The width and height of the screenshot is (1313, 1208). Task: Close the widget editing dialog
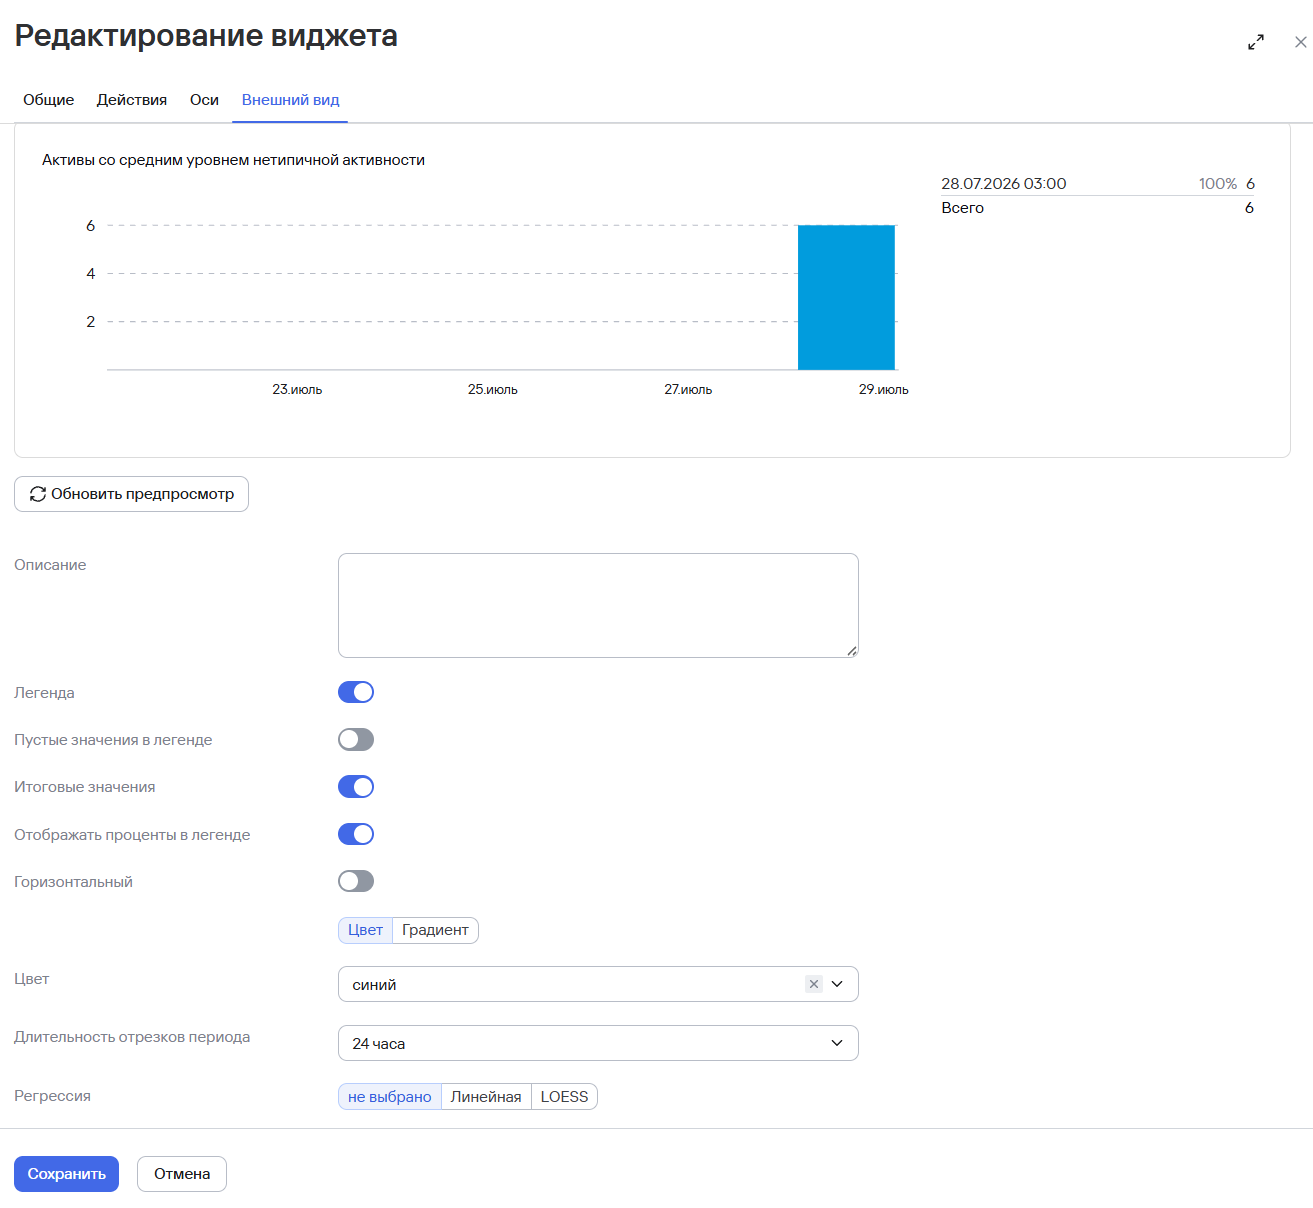(x=1300, y=42)
